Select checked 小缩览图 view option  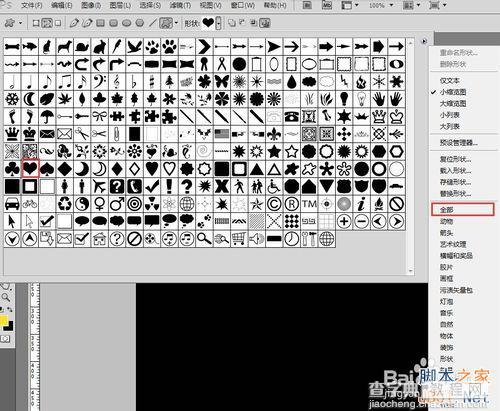(452, 92)
